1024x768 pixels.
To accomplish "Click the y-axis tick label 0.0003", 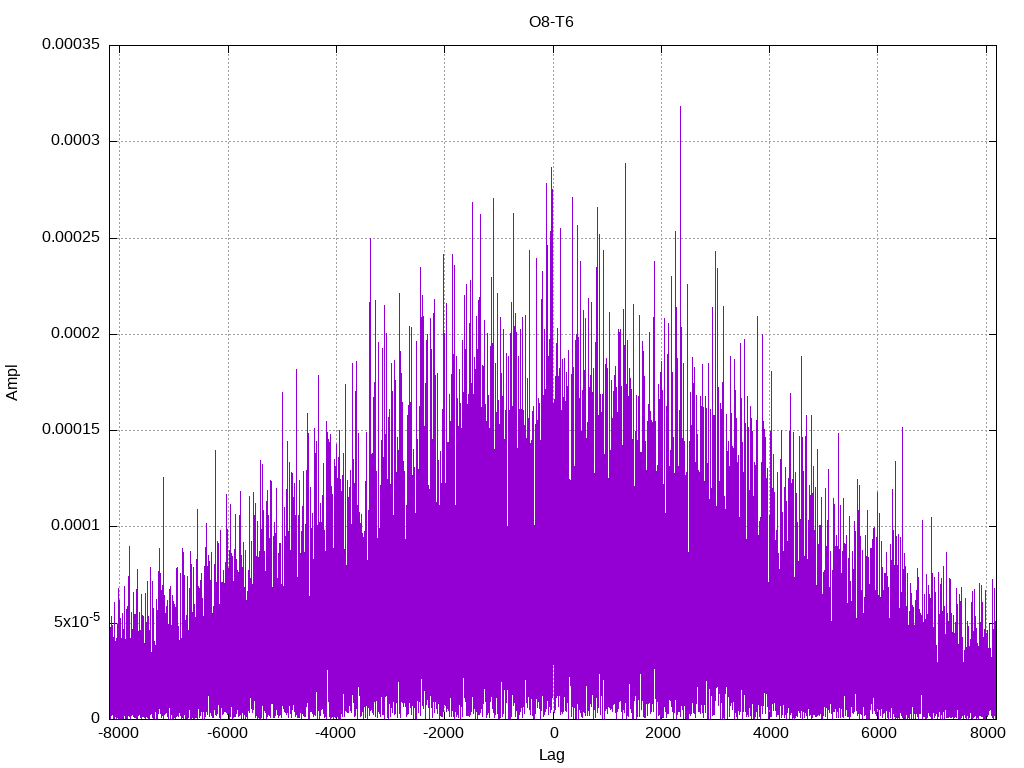I will [76, 141].
